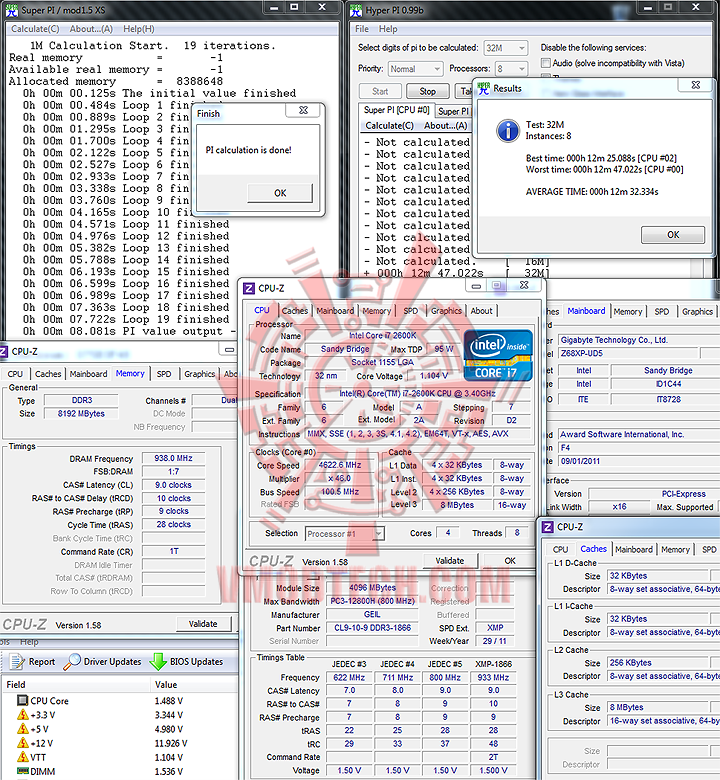
Task: Click the XMP-1866 column header
Action: tap(493, 664)
